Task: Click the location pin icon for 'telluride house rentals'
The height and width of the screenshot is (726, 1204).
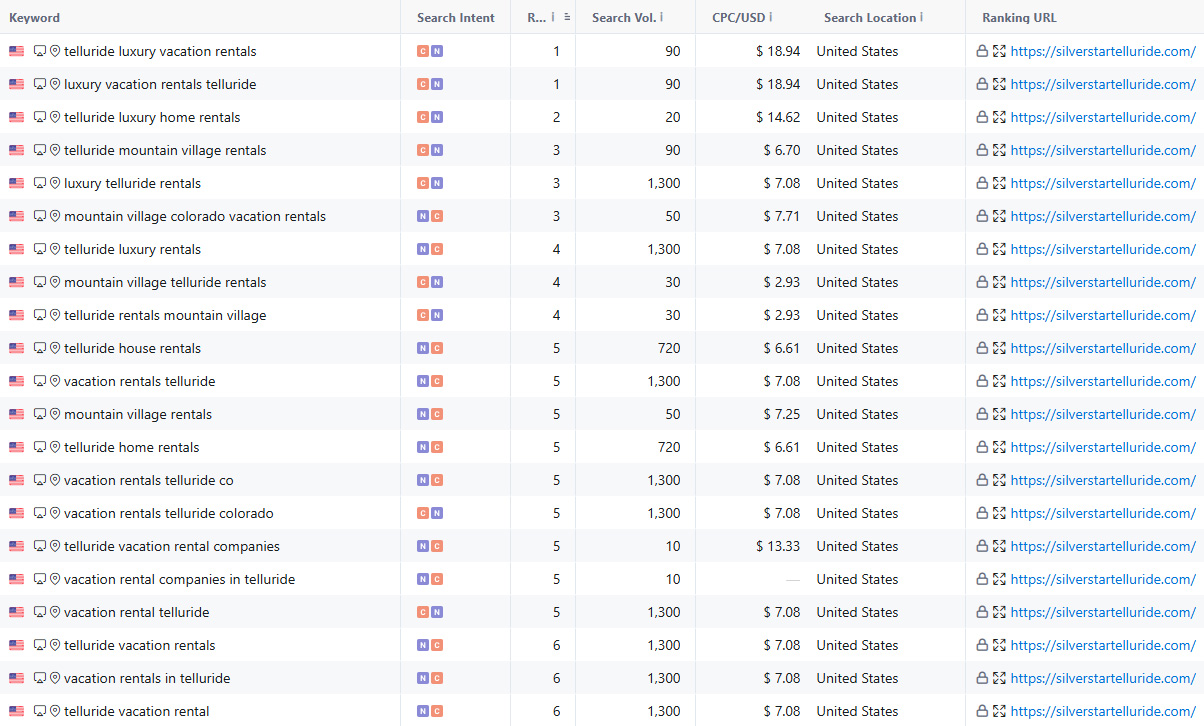Action: click(55, 348)
